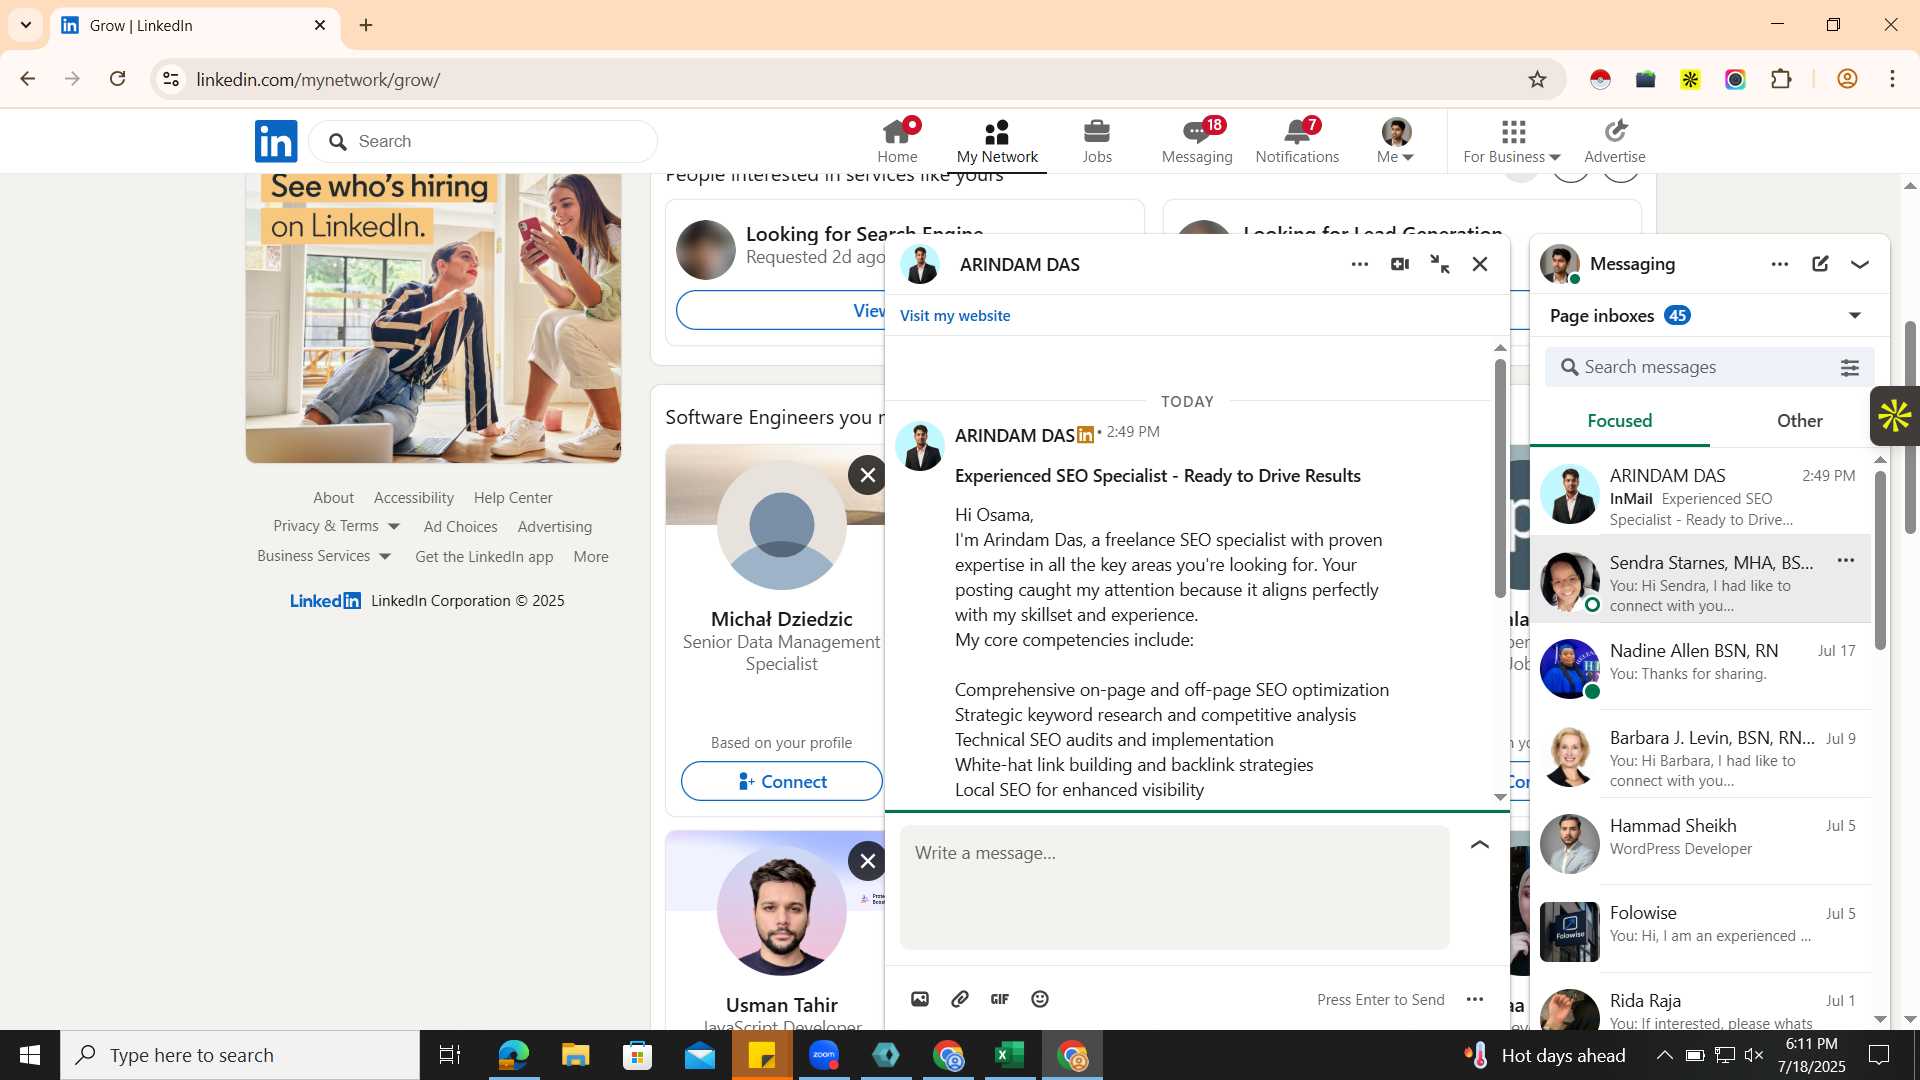Open Microsoft Edge from the taskbar
The width and height of the screenshot is (1920, 1080).
coord(514,1055)
